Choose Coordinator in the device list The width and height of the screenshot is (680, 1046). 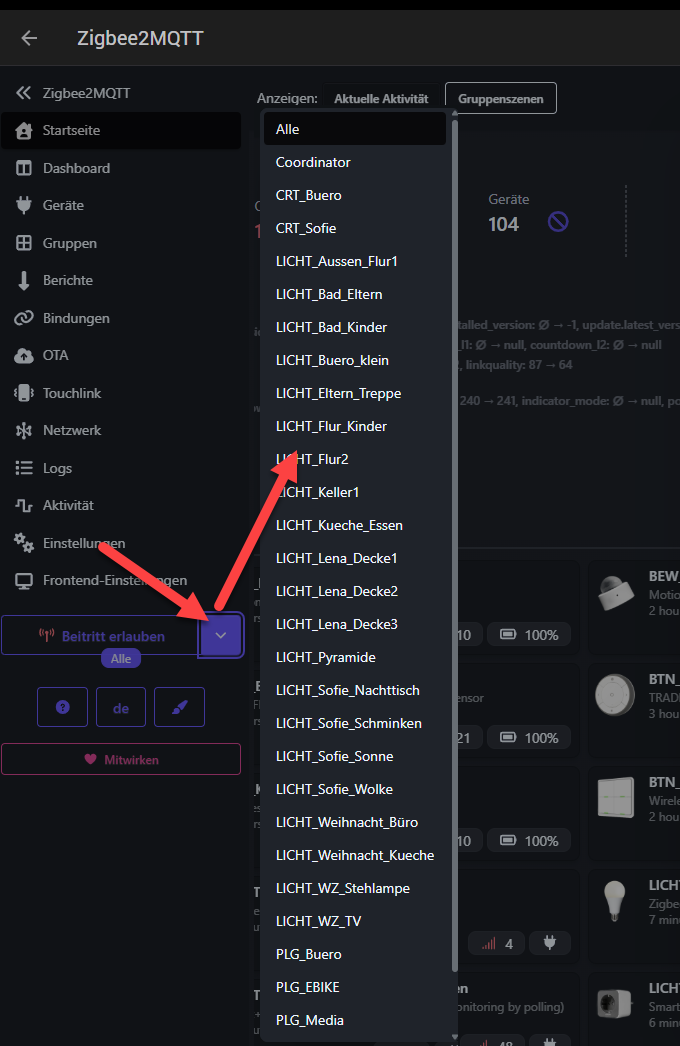coord(313,162)
